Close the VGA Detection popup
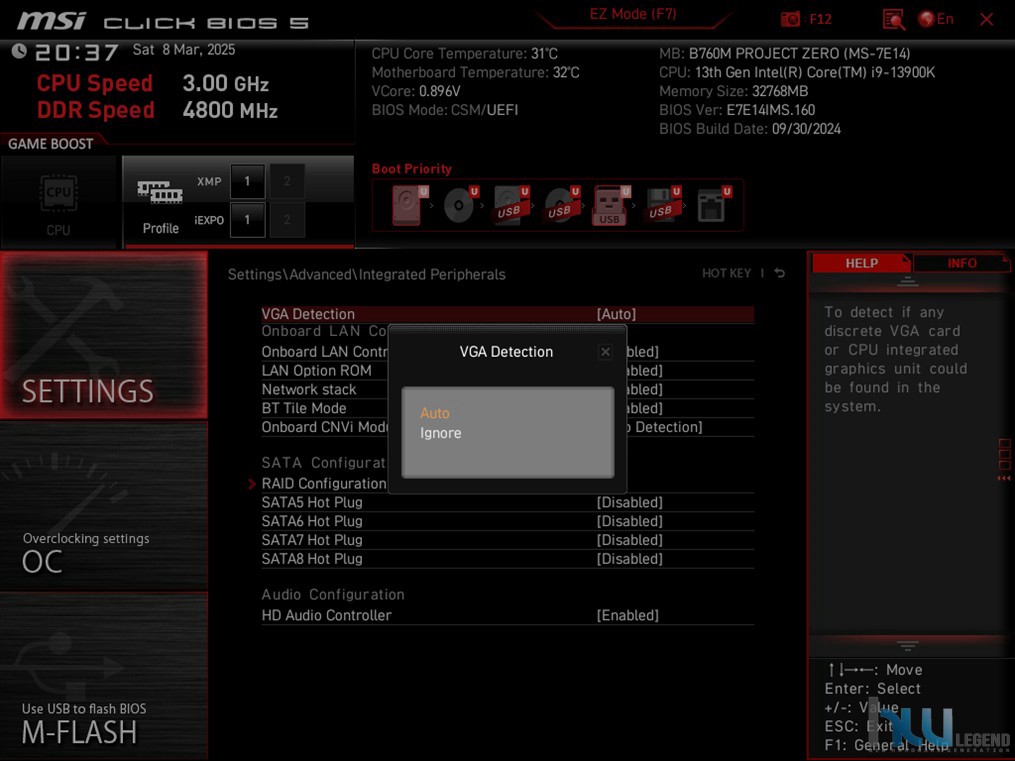This screenshot has width=1015, height=761. (x=605, y=351)
